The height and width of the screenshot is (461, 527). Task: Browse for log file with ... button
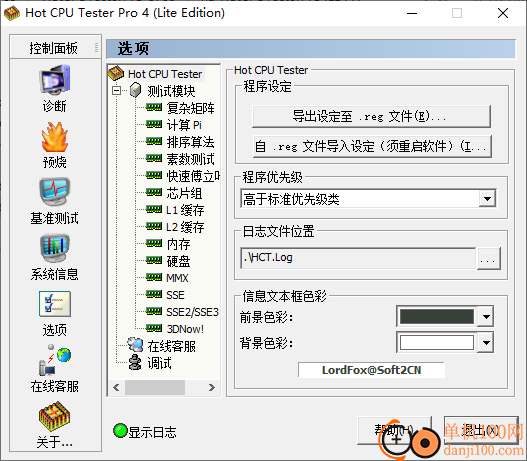(x=488, y=258)
